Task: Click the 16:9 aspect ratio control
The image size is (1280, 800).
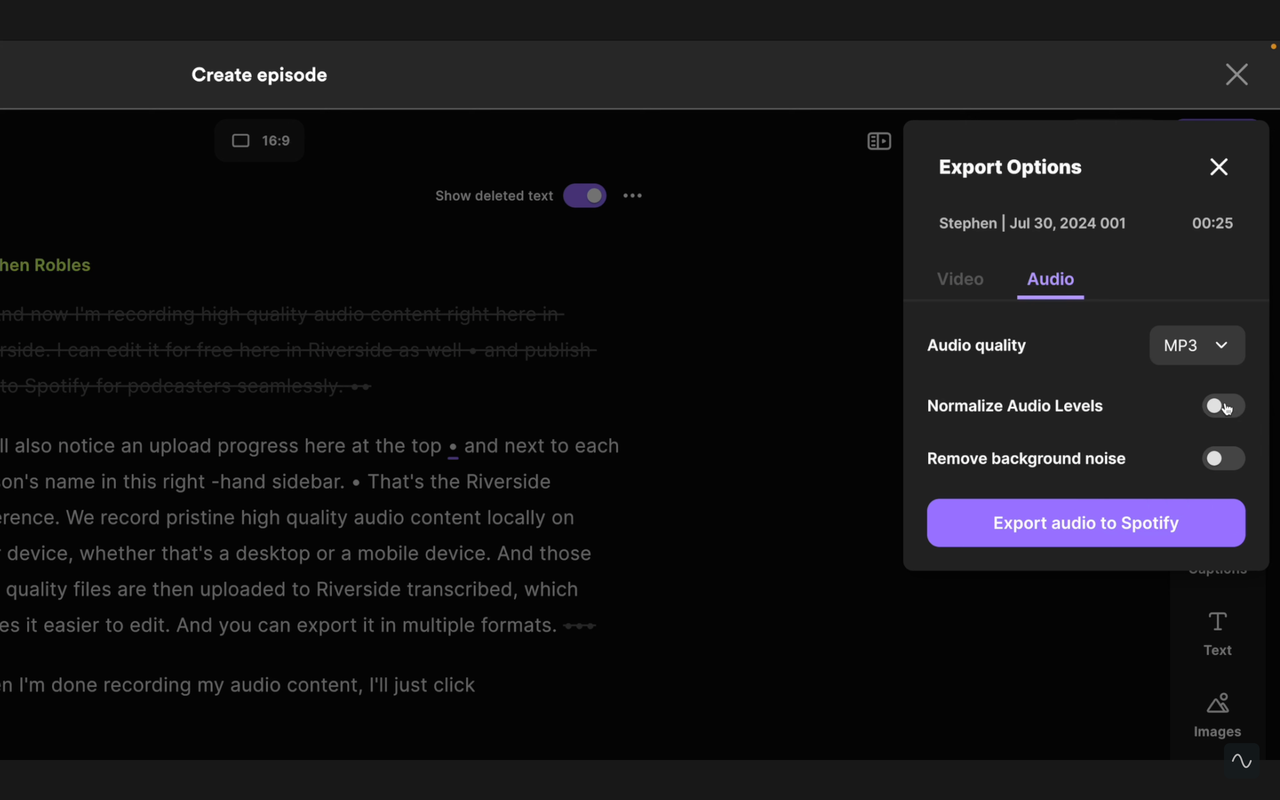Action: pyautogui.click(x=259, y=141)
